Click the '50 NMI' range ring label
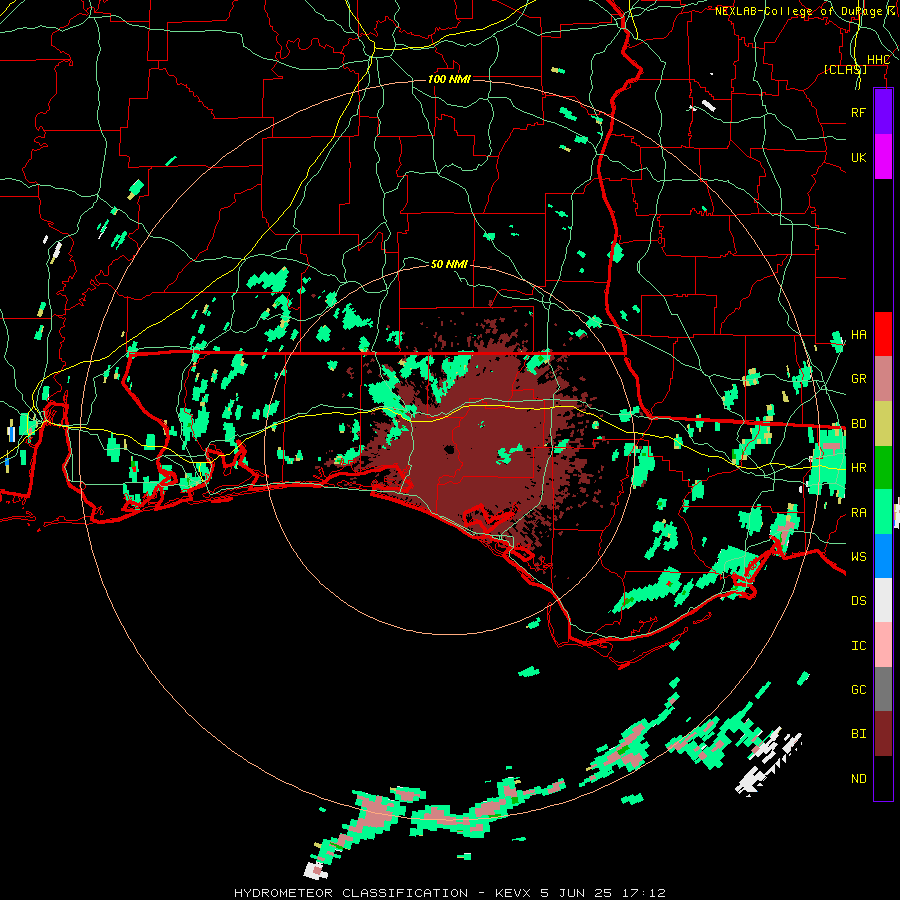 449,264
